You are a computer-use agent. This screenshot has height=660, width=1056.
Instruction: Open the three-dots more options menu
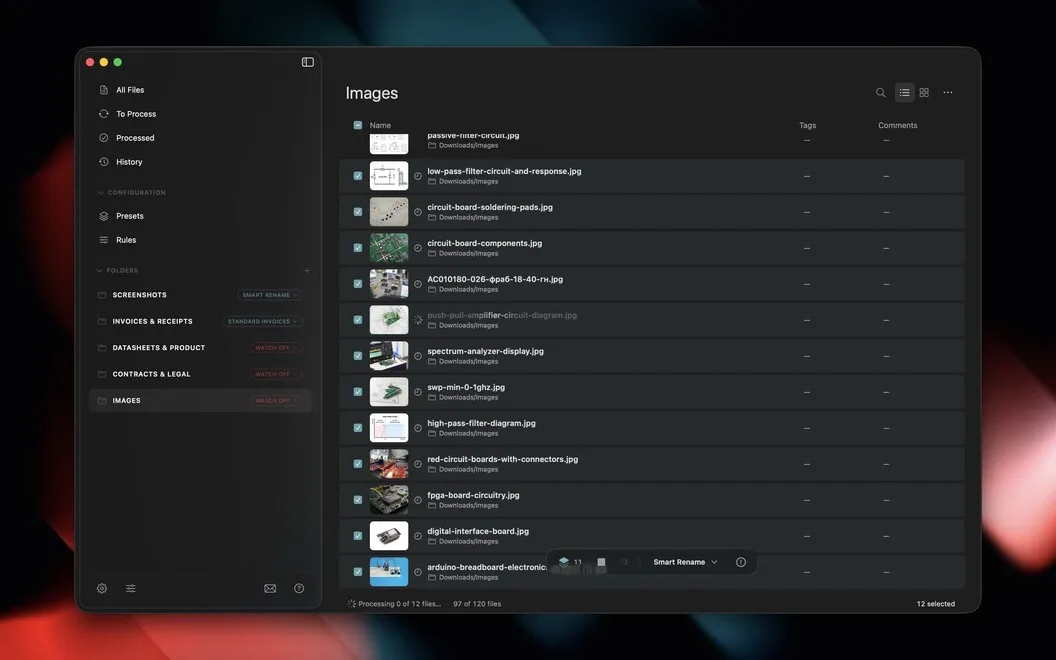[x=948, y=92]
